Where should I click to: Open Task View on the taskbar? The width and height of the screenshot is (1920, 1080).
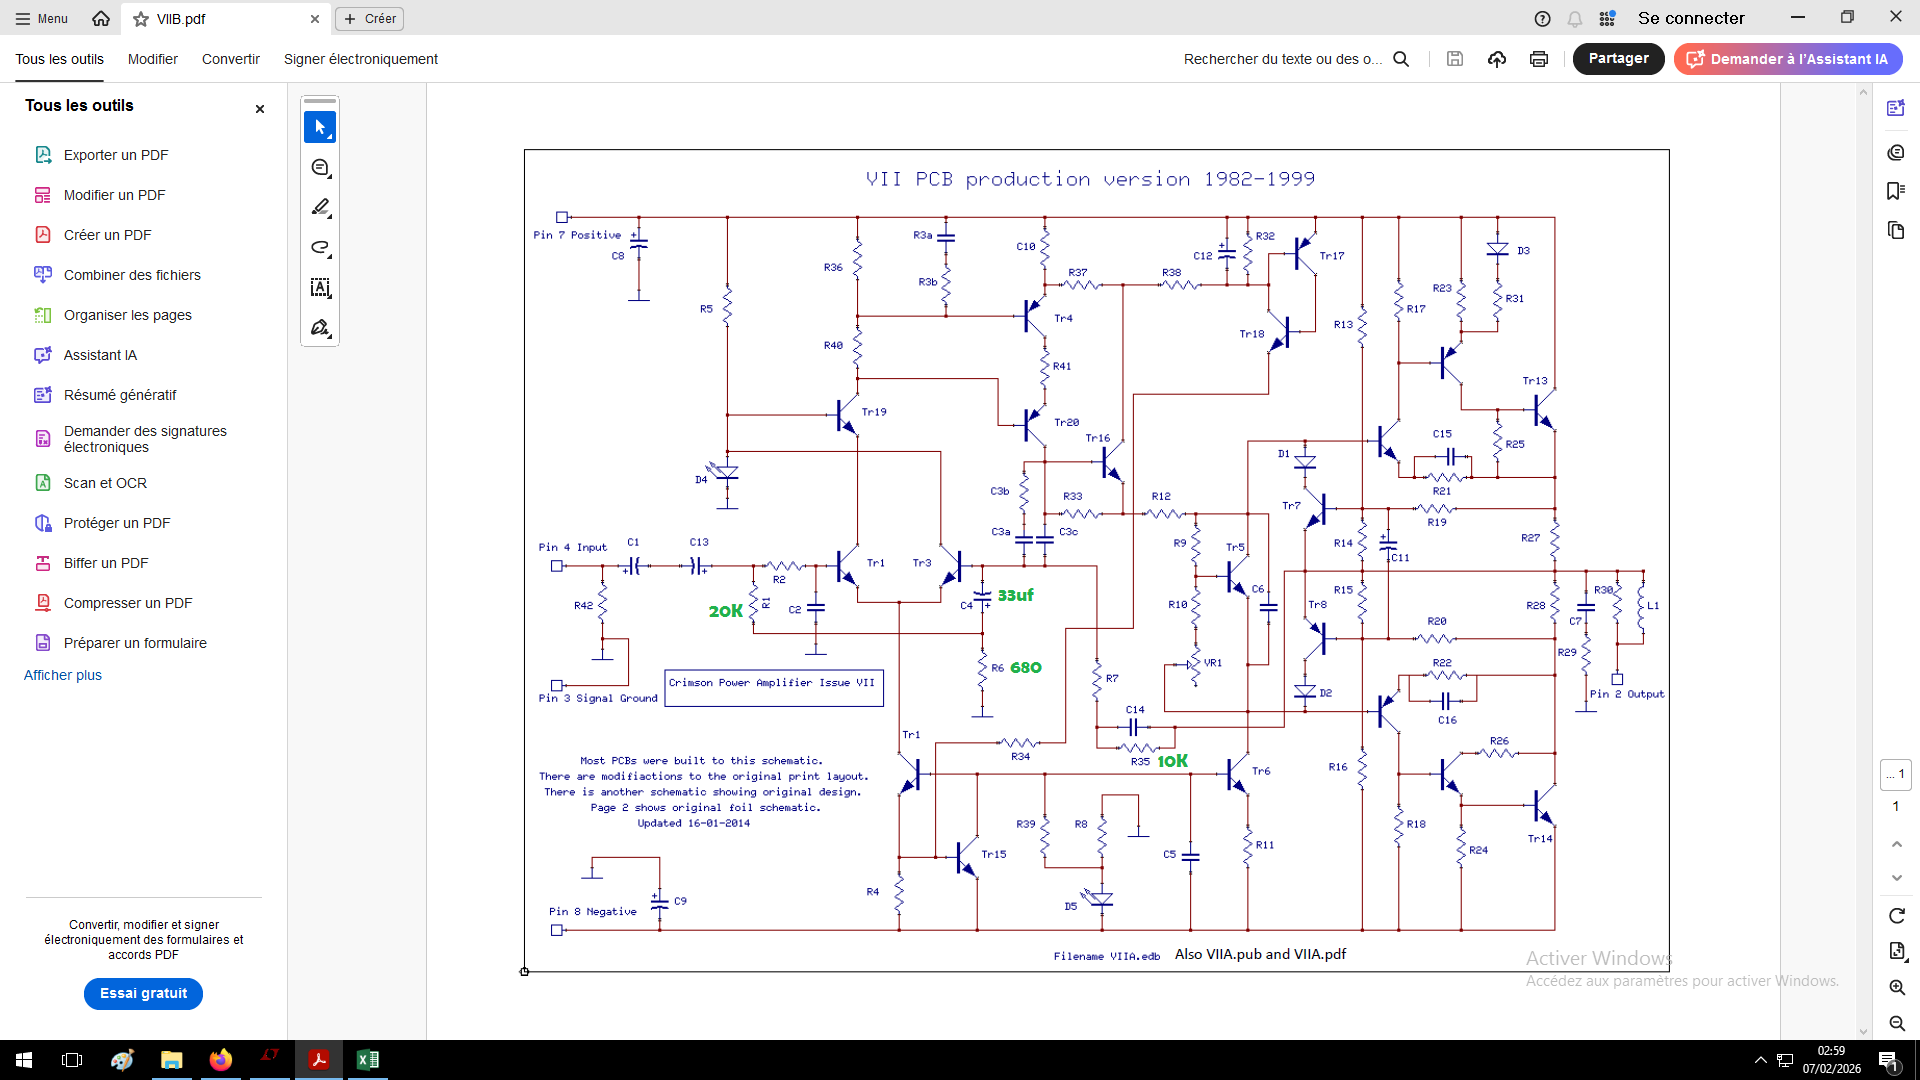[72, 1060]
